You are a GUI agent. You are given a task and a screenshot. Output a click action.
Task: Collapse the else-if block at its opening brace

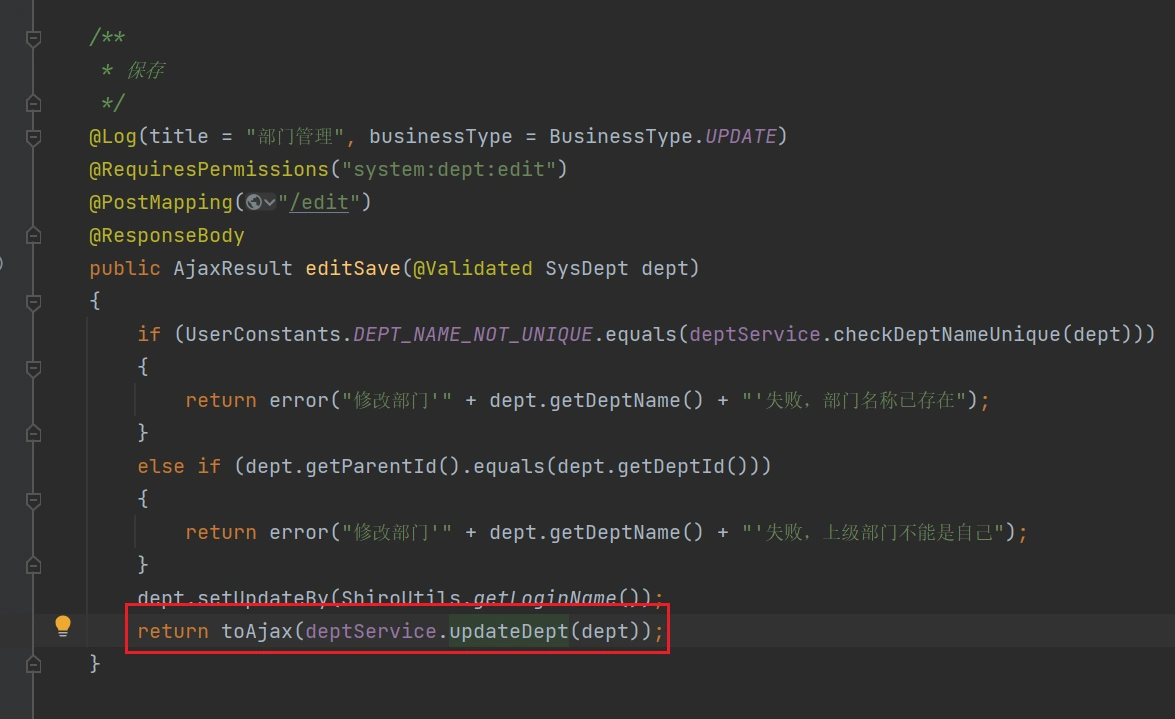(33, 498)
